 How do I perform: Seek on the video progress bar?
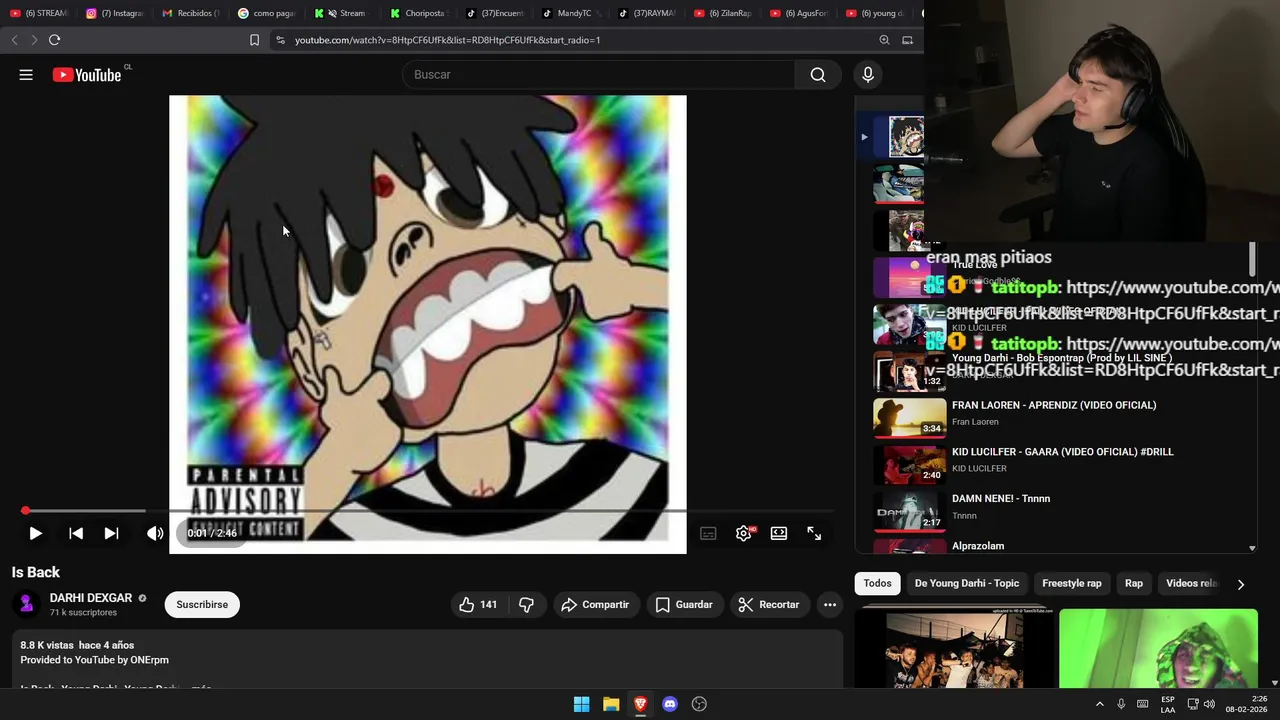(x=428, y=511)
